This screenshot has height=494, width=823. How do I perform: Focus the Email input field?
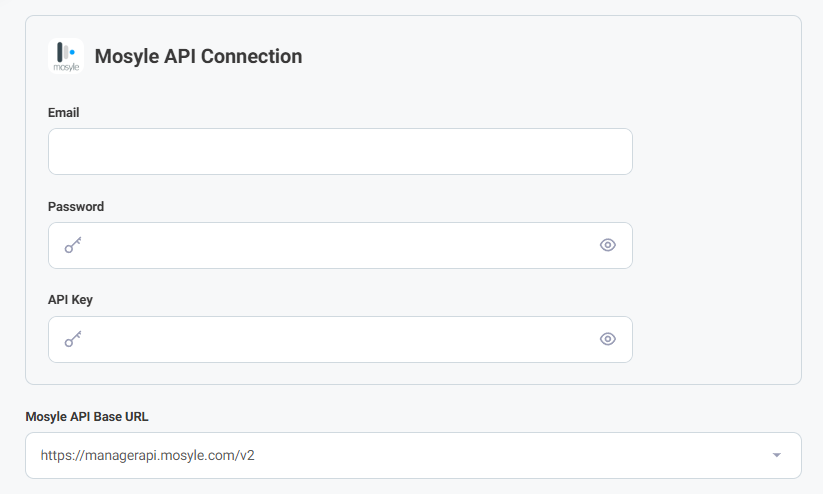pyautogui.click(x=340, y=151)
